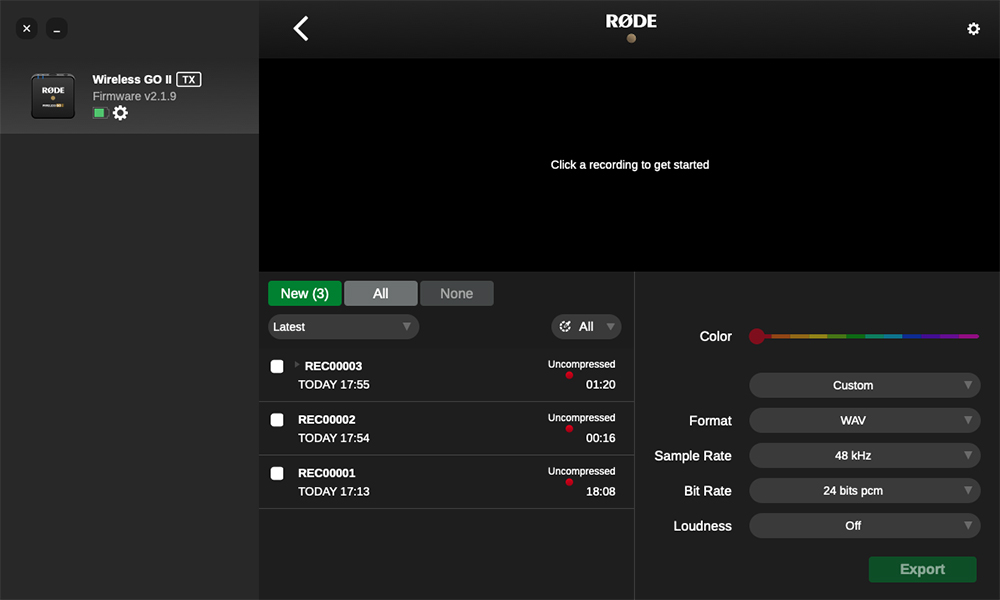Open the Custom preset dropdown

tap(865, 385)
